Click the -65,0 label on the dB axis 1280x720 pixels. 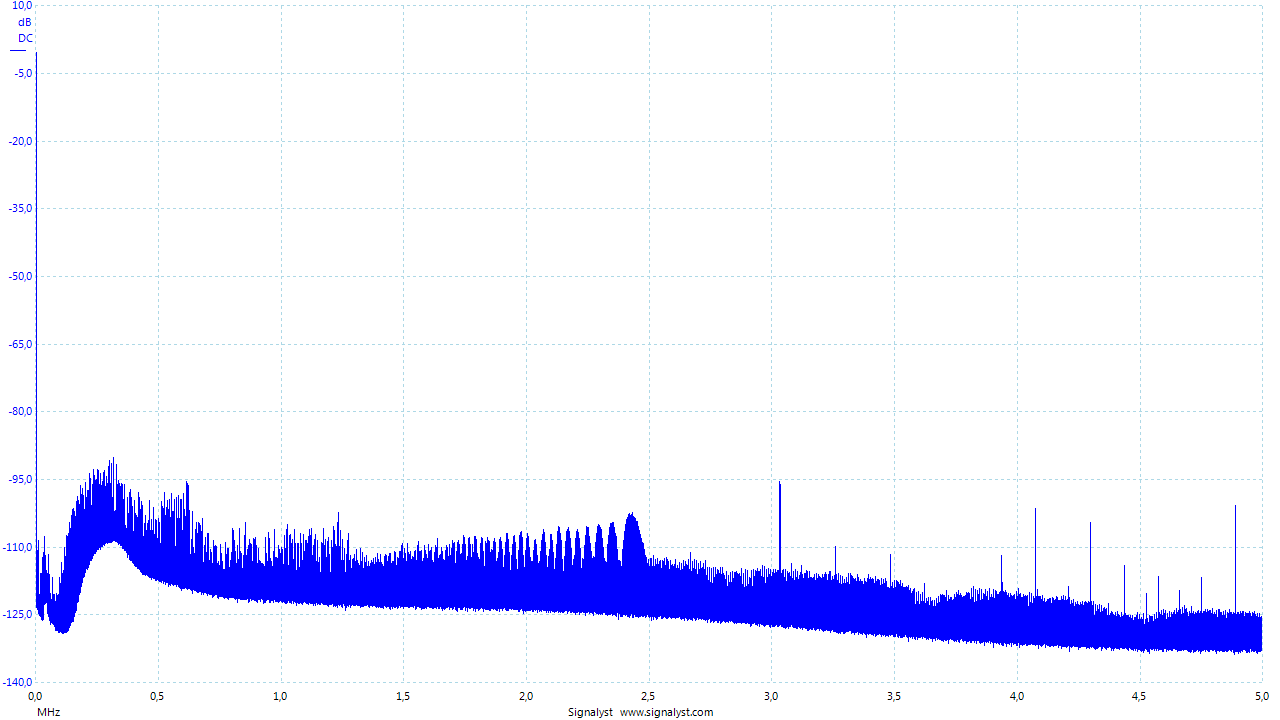click(x=20, y=344)
